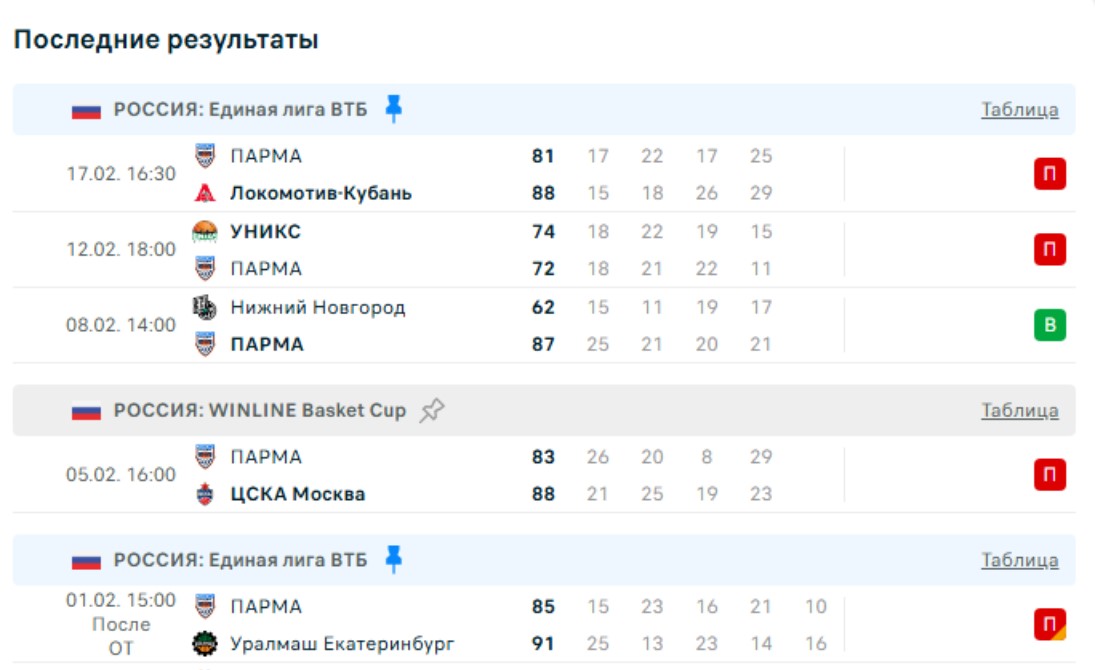This screenshot has width=1095, height=670.
Task: Click the overtime loss badge for Уралмаш match
Action: pyautogui.click(x=1049, y=625)
